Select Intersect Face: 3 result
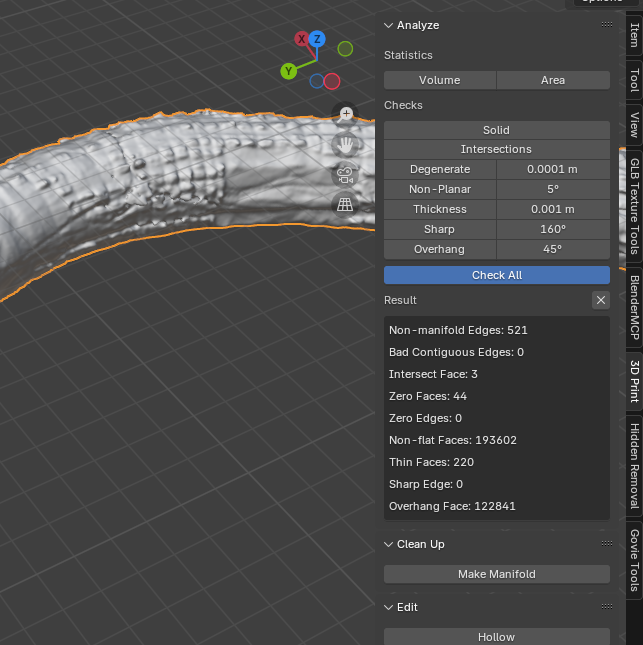Viewport: 643px width, 645px height. pyautogui.click(x=433, y=374)
